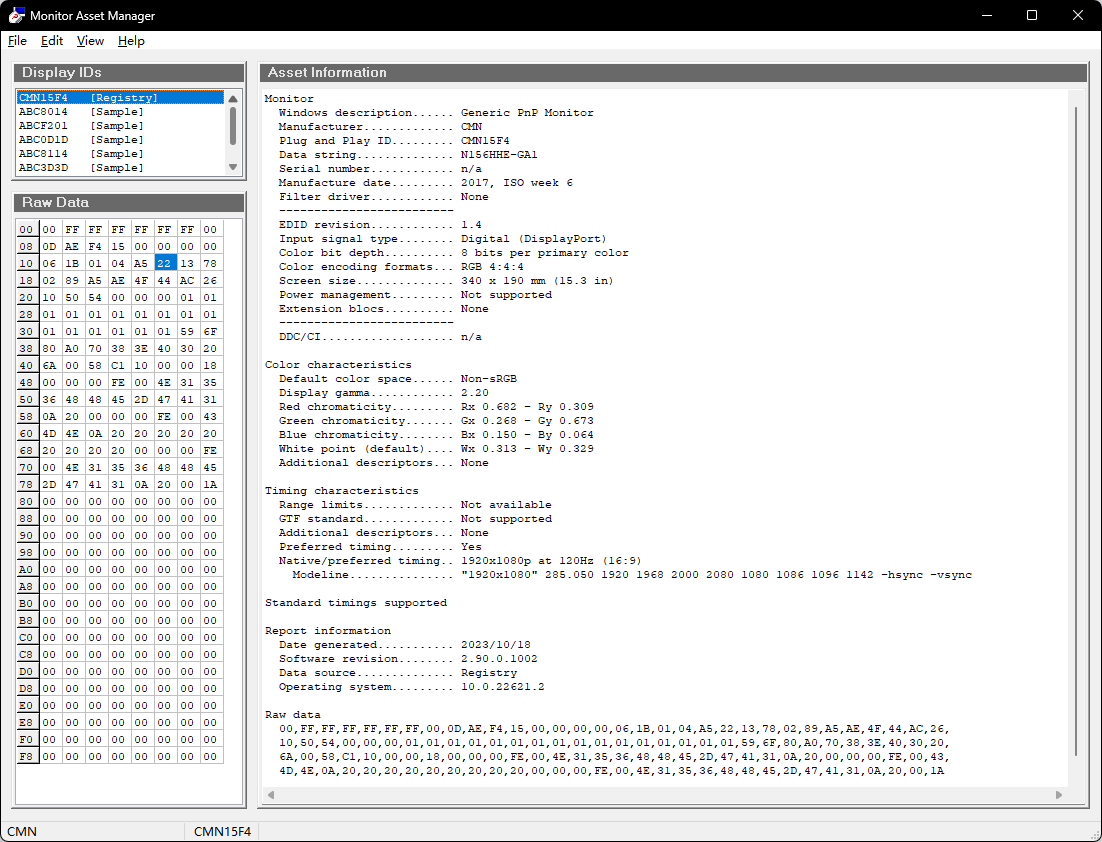Screen dimensions: 1102x842
Task: Select the ABCF201 [Sample] display ID
Action: point(120,126)
